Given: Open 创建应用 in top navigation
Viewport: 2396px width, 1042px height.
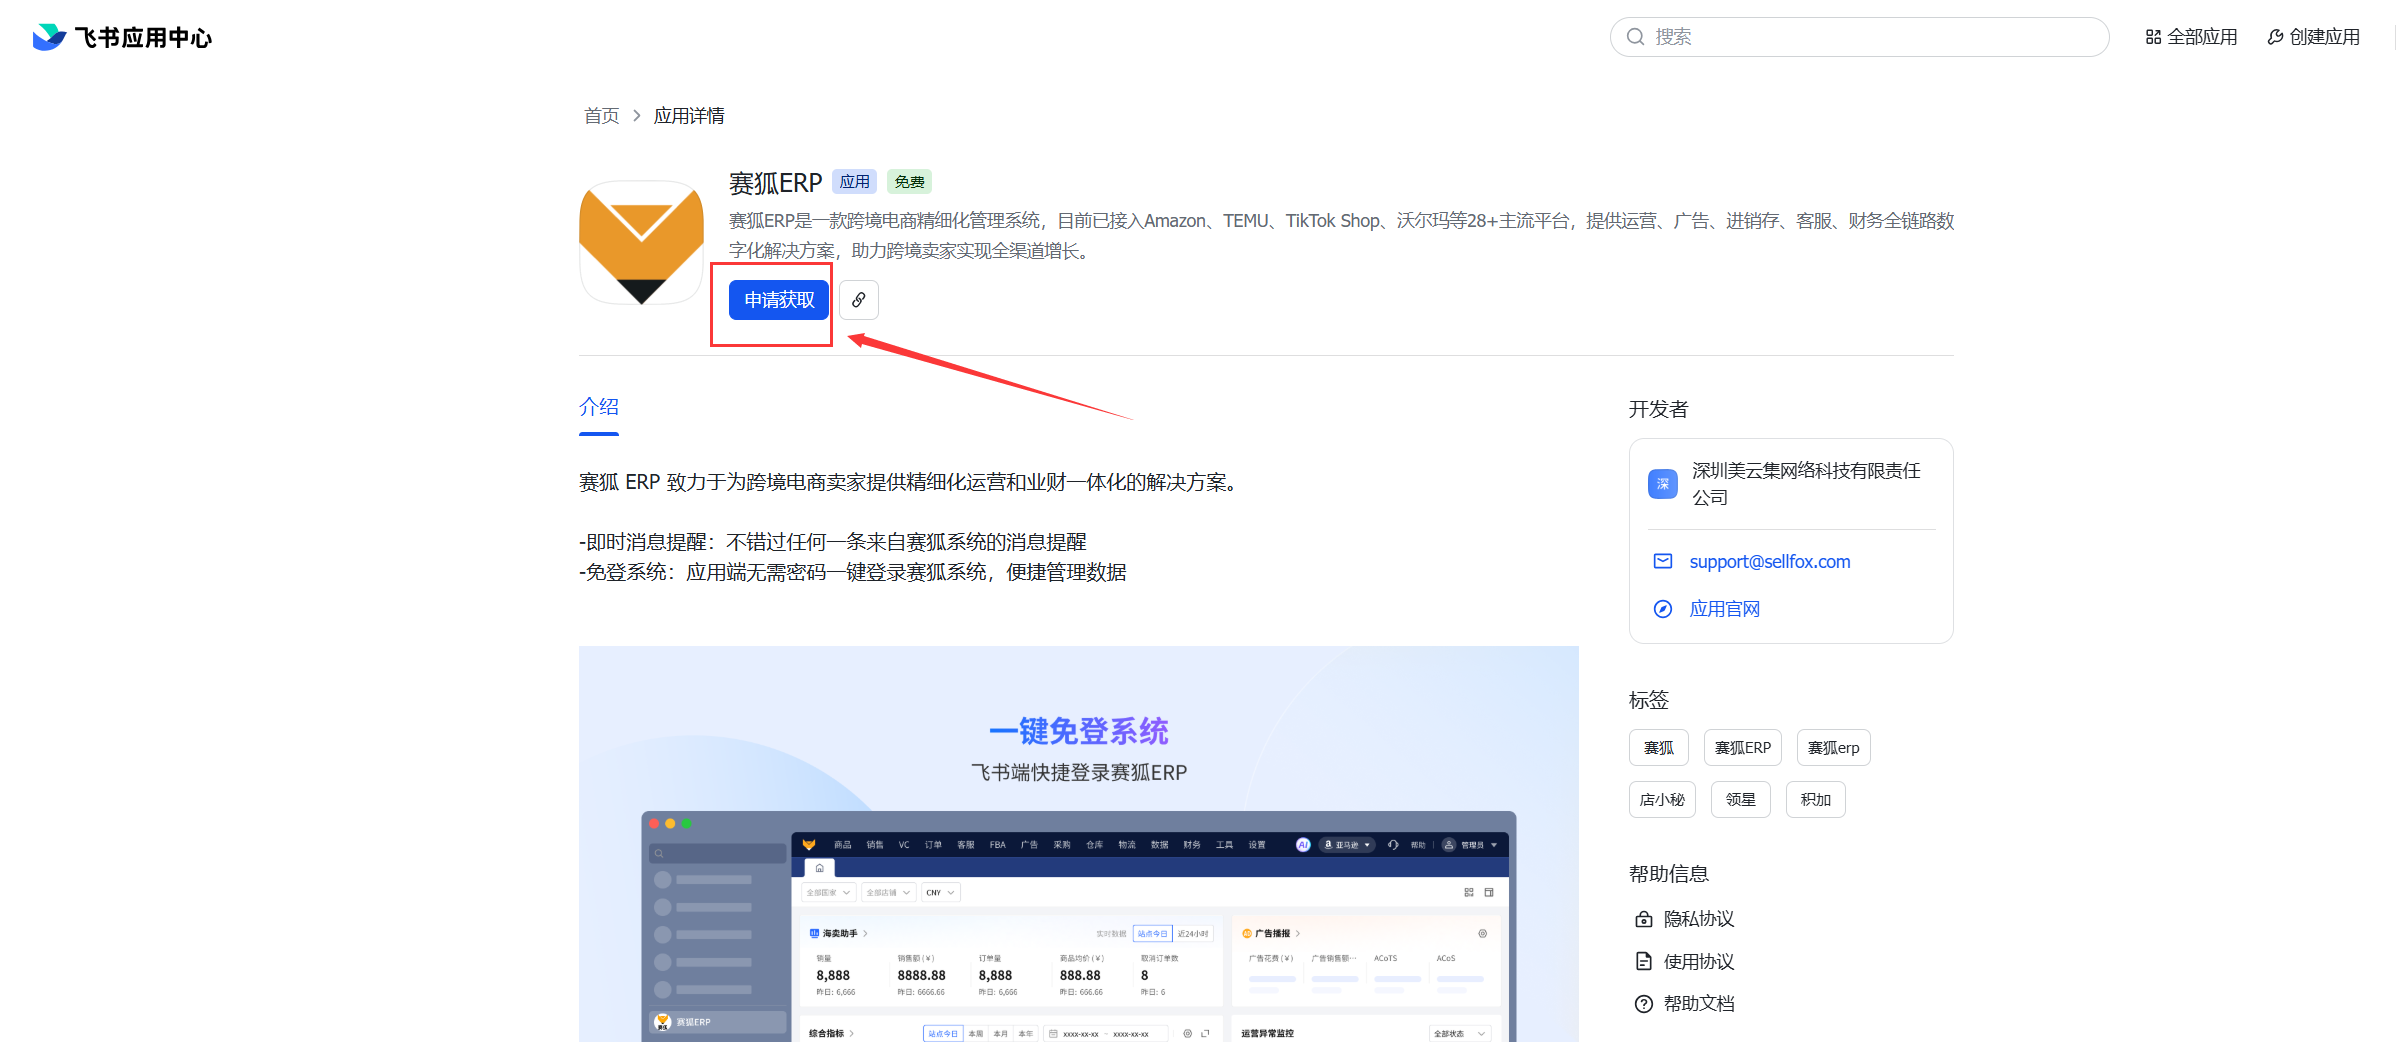Looking at the screenshot, I should 2313,37.
